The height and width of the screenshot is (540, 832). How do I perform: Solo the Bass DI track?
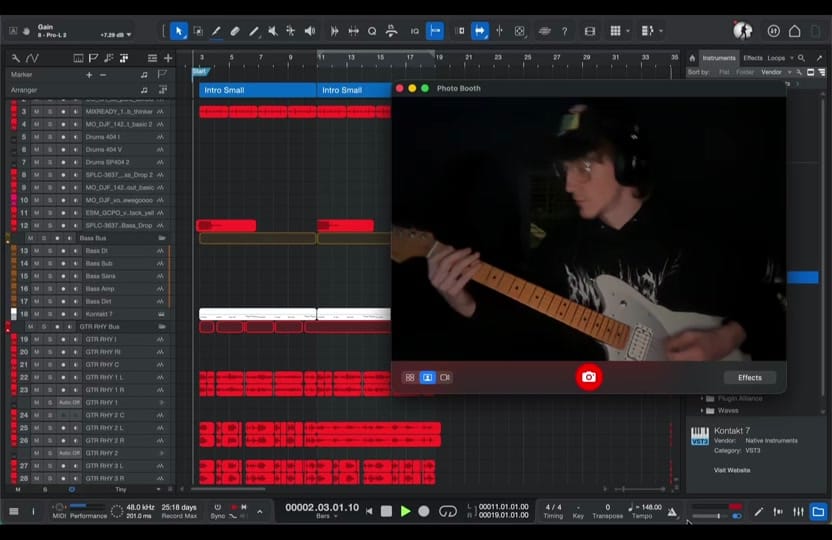(50, 250)
